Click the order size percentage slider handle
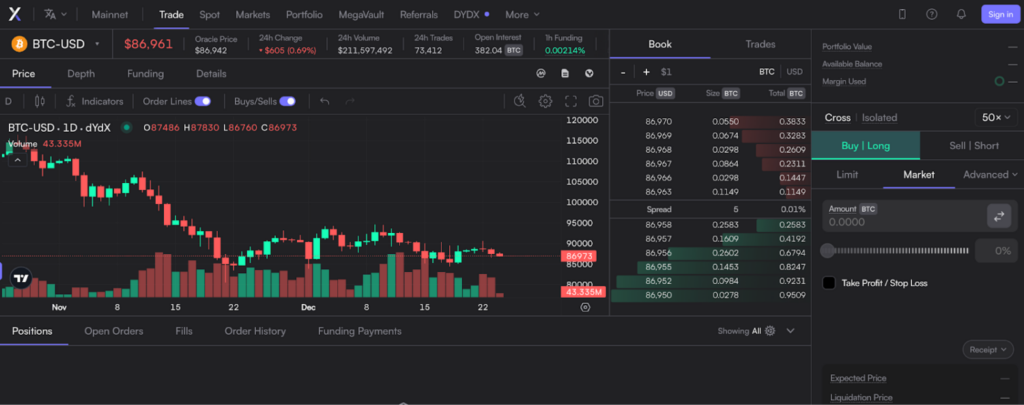This screenshot has height=405, width=1024. coord(827,251)
